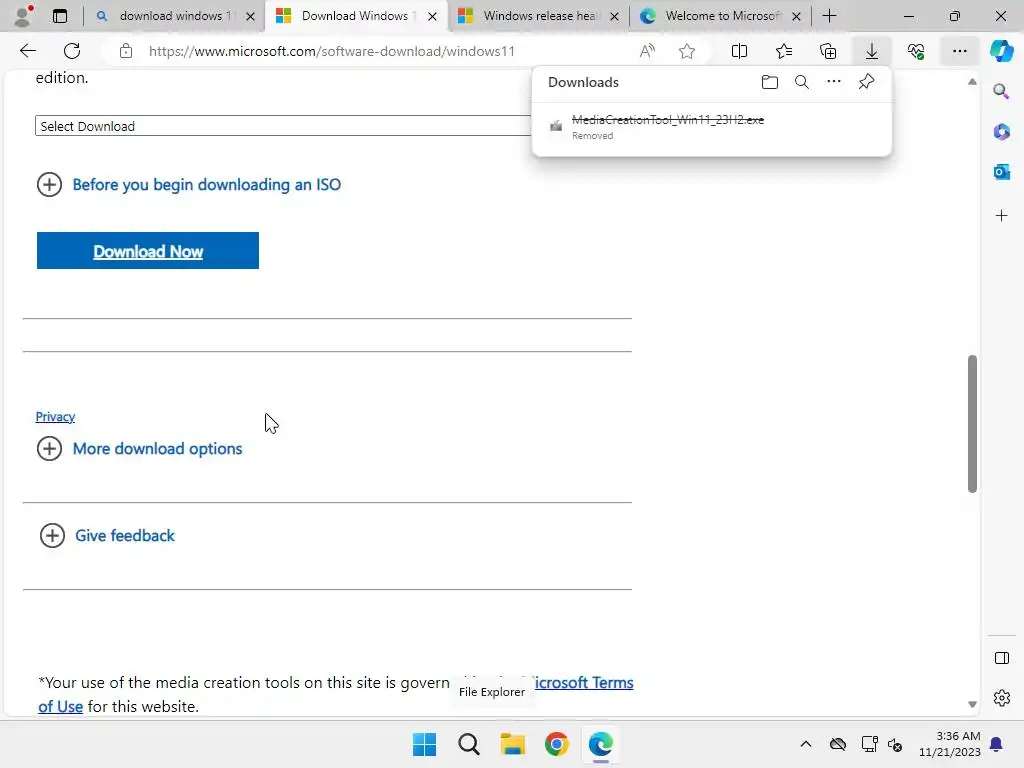Search within downloads
1024x768 pixels.
(x=802, y=82)
